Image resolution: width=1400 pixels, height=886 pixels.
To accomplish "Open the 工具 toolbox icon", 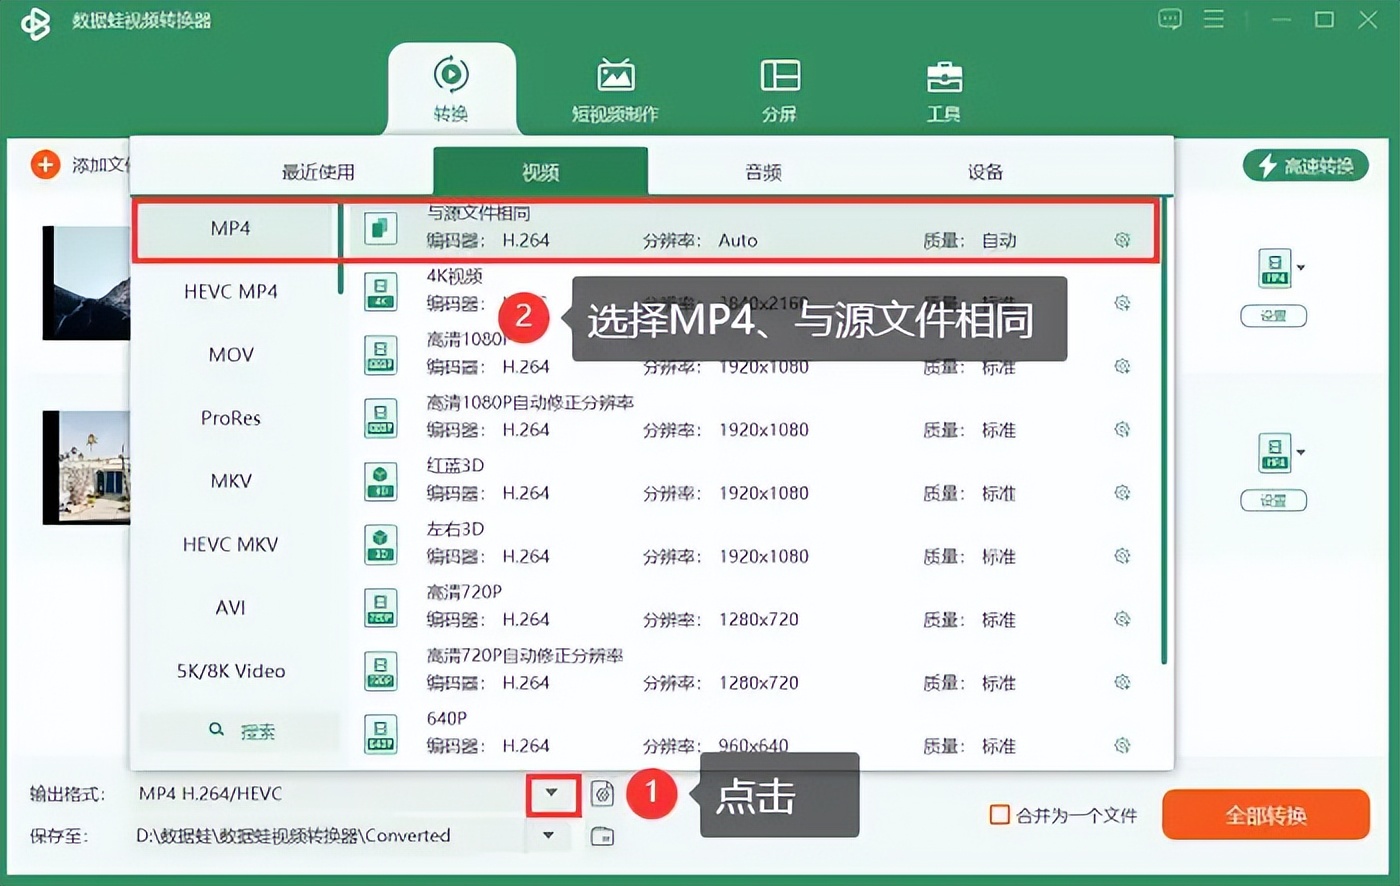I will click(x=943, y=76).
